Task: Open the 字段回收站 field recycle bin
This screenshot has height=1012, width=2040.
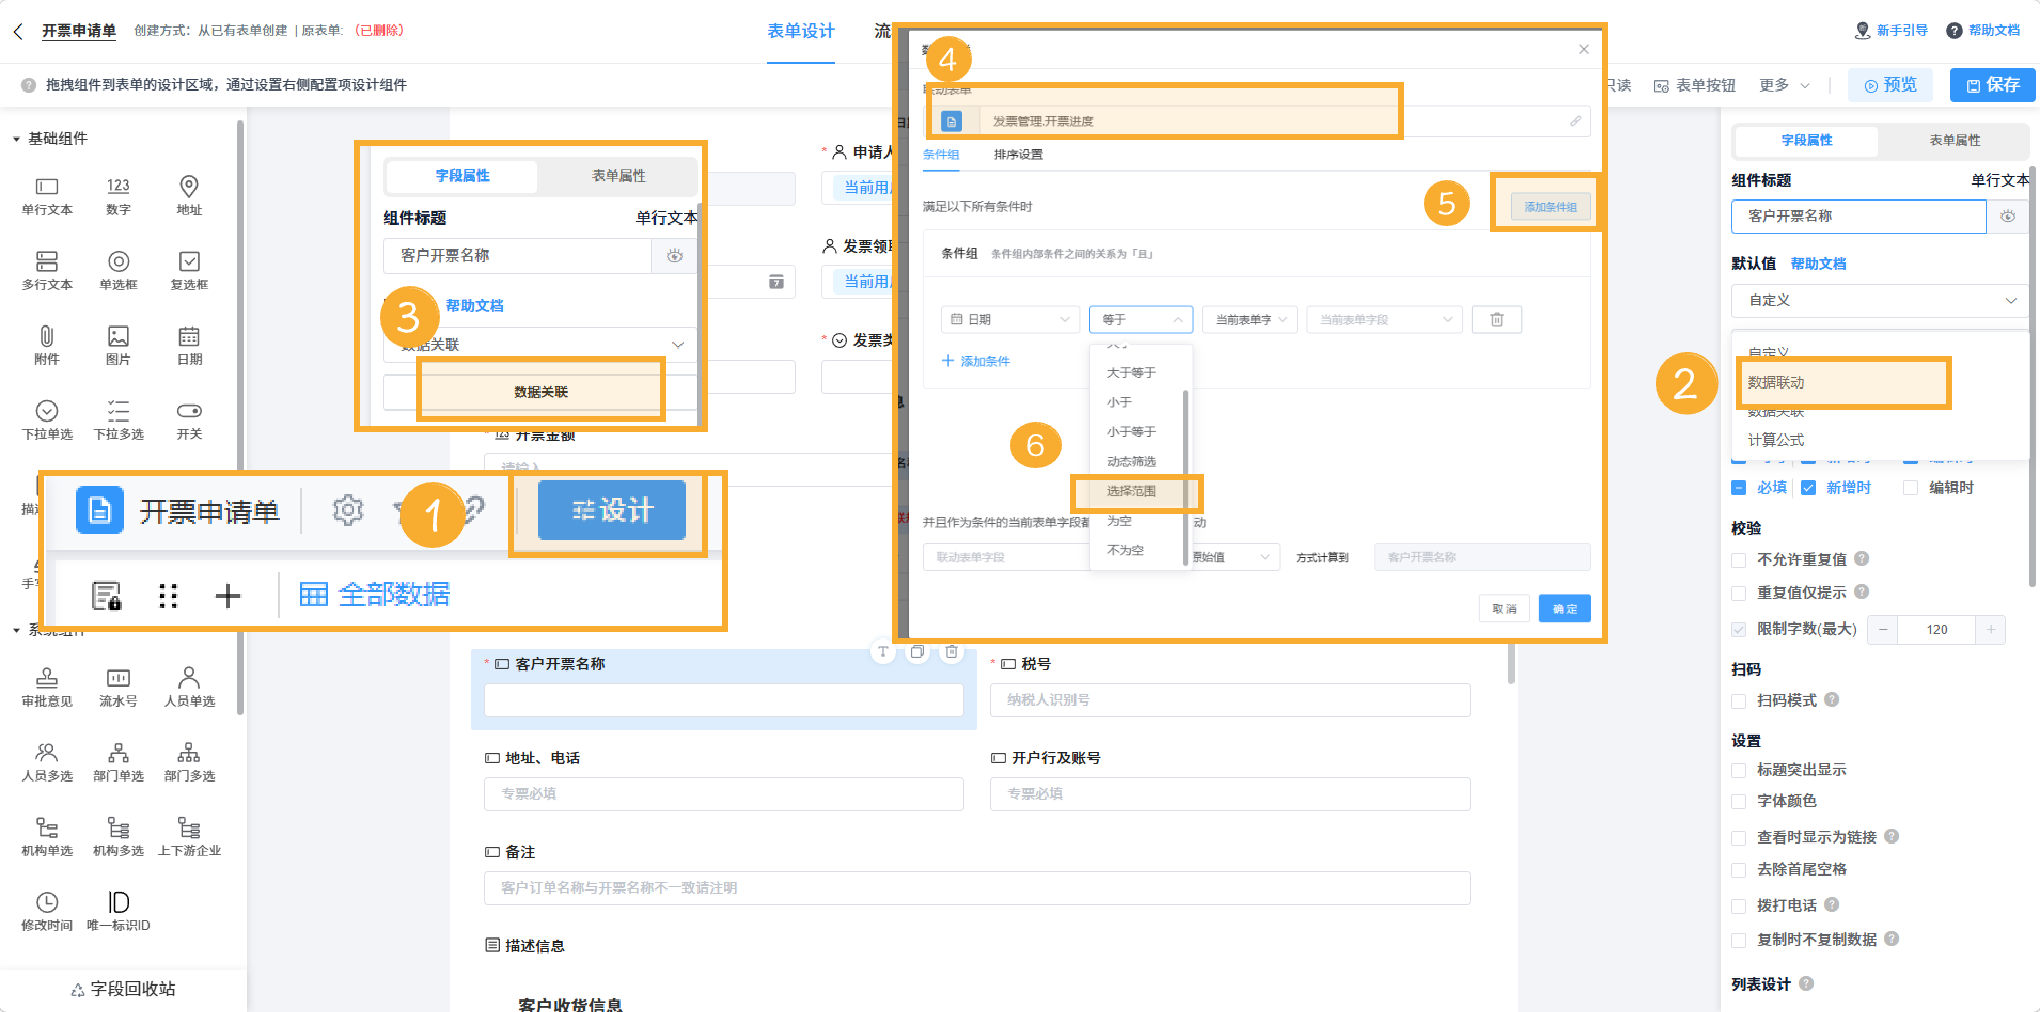Action: pyautogui.click(x=122, y=988)
